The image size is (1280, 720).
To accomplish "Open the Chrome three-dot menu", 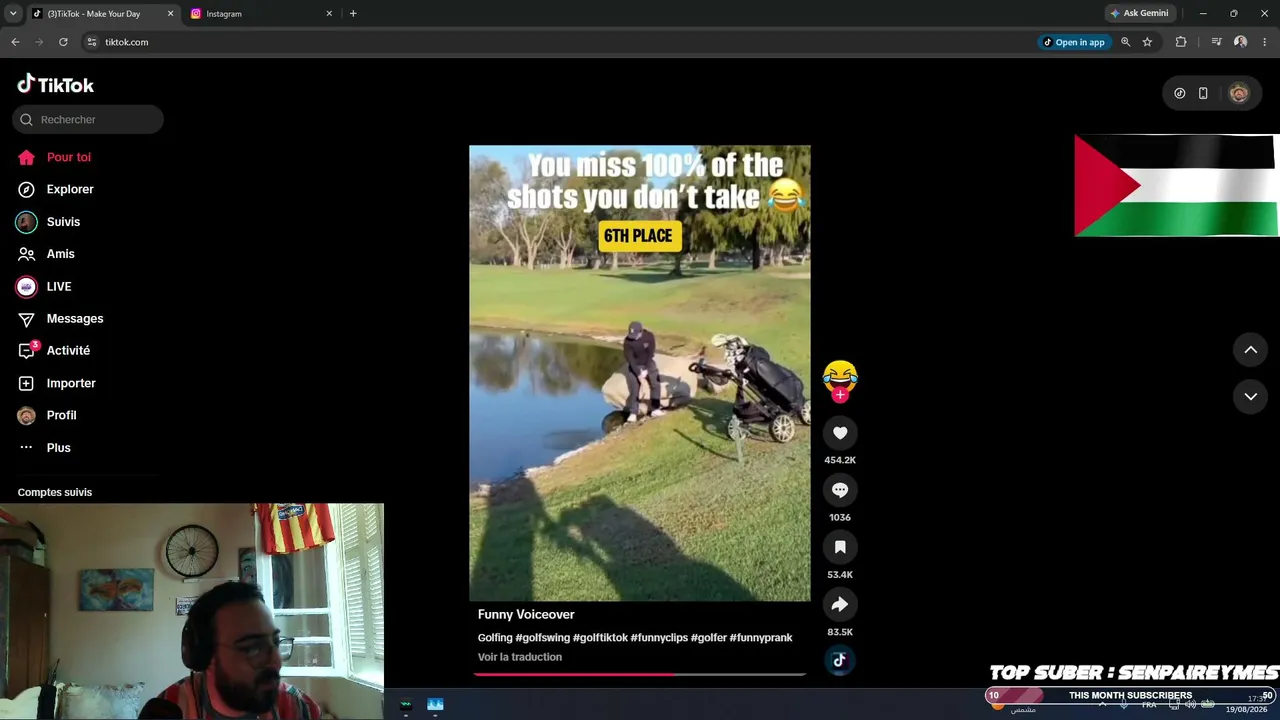I will point(1264,42).
